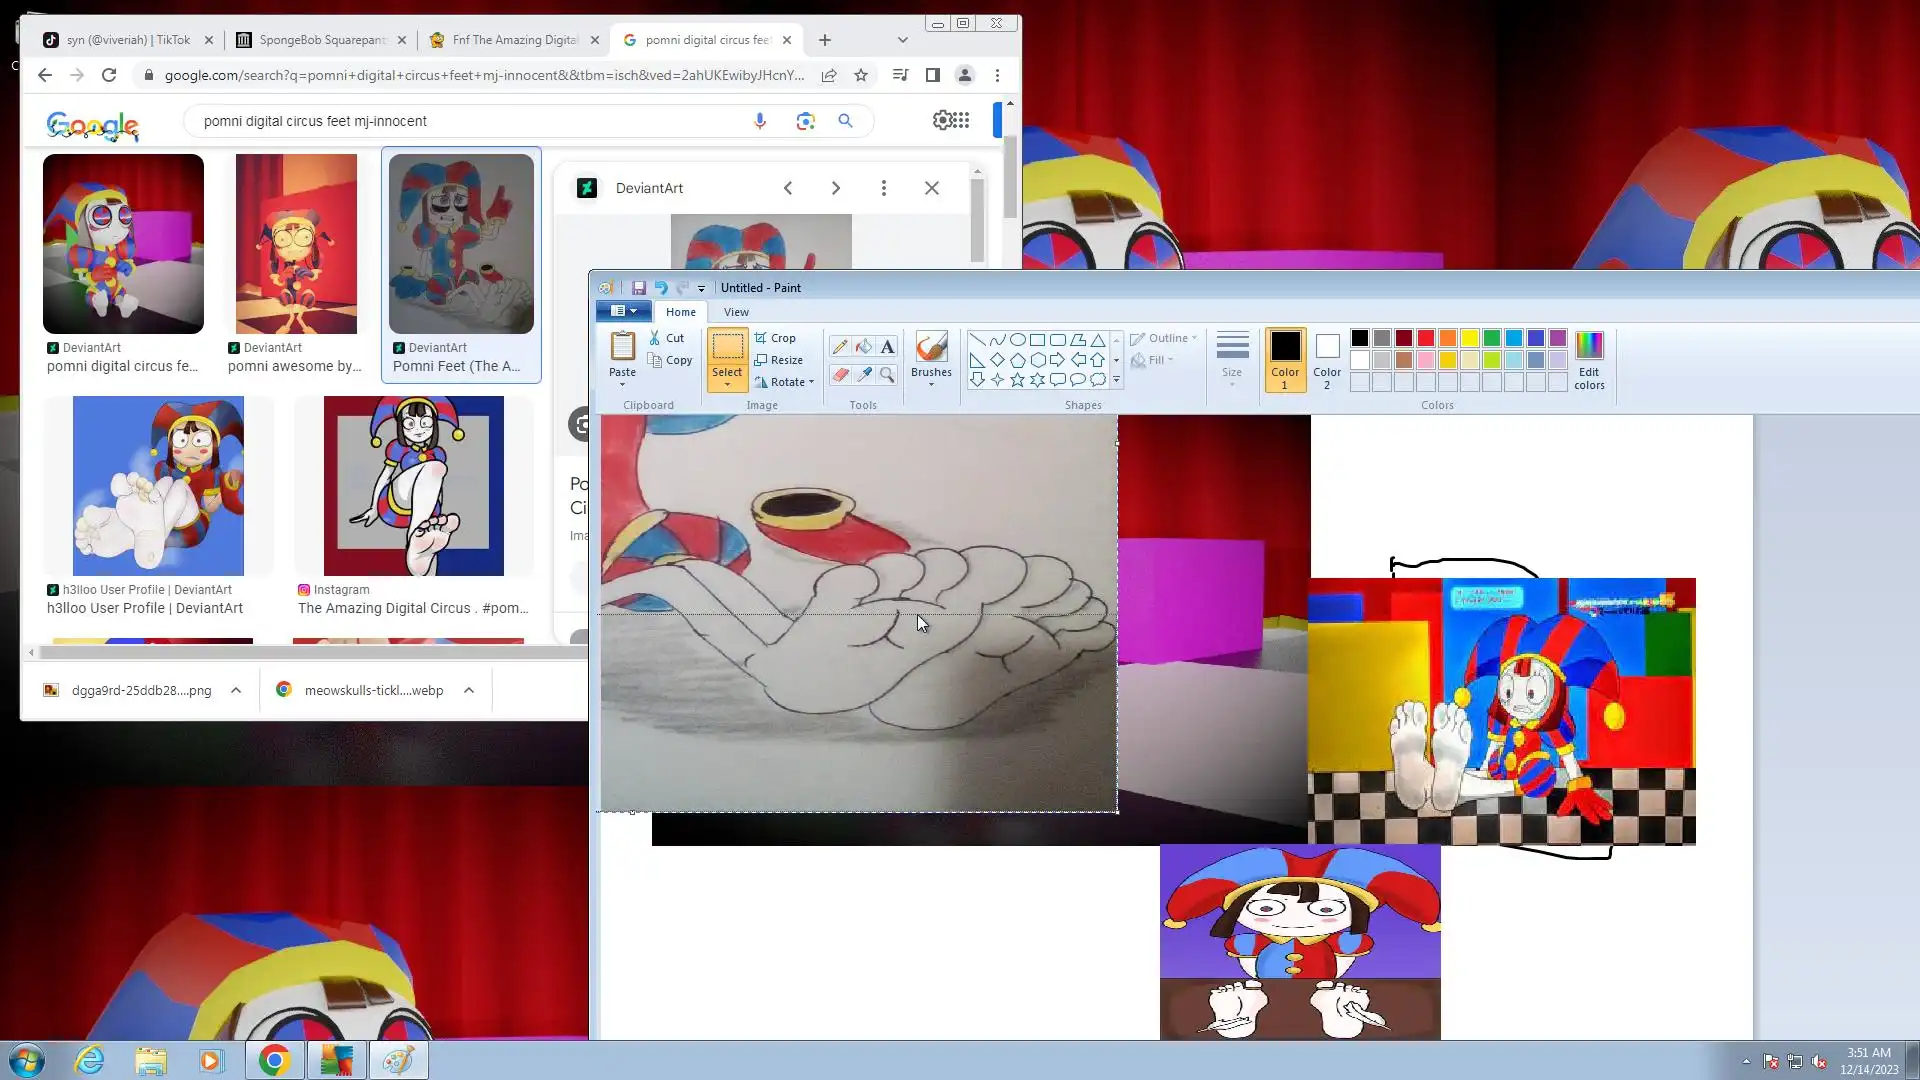Bookmark the page with the star icon
Image resolution: width=1920 pixels, height=1080 pixels.
[861, 75]
